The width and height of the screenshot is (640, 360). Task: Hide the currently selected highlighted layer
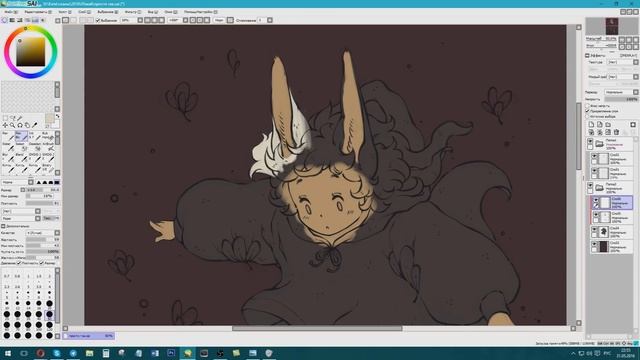[x=596, y=200]
